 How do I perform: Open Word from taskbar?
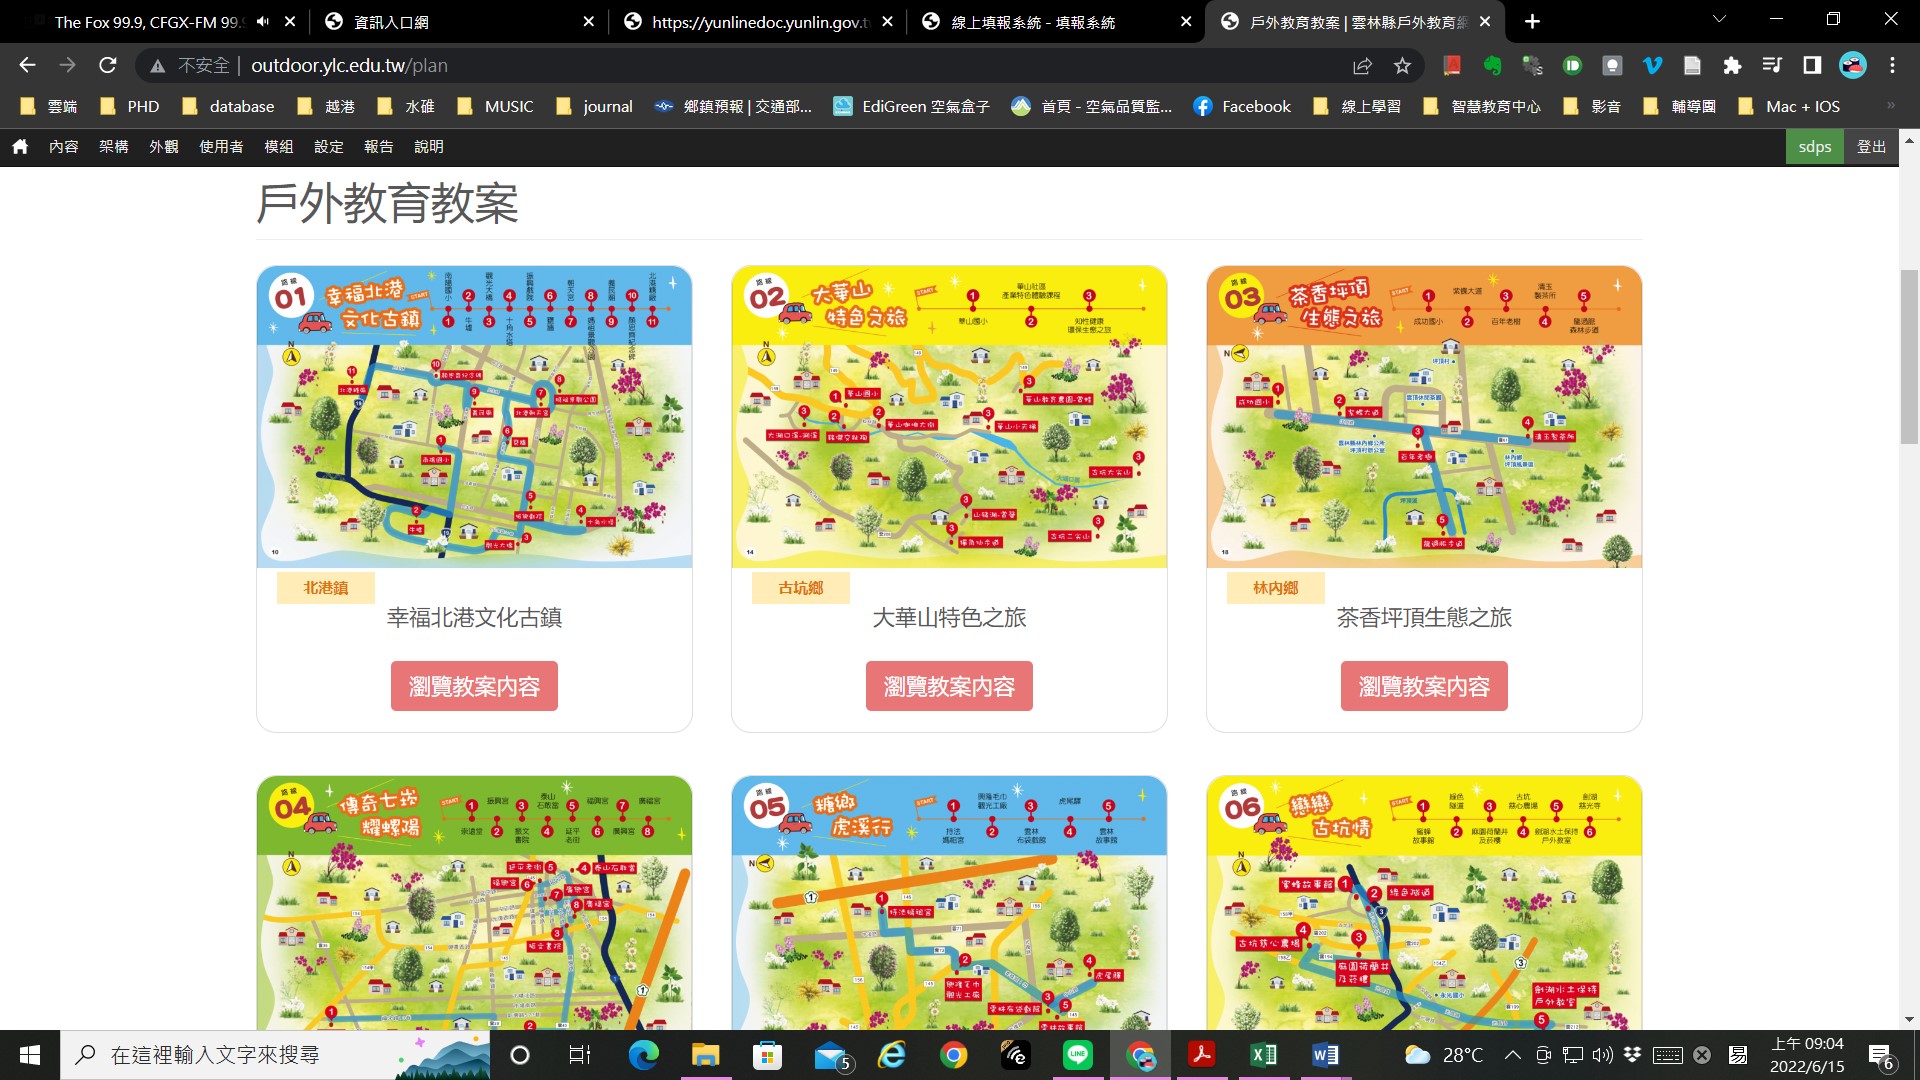coord(1325,1055)
